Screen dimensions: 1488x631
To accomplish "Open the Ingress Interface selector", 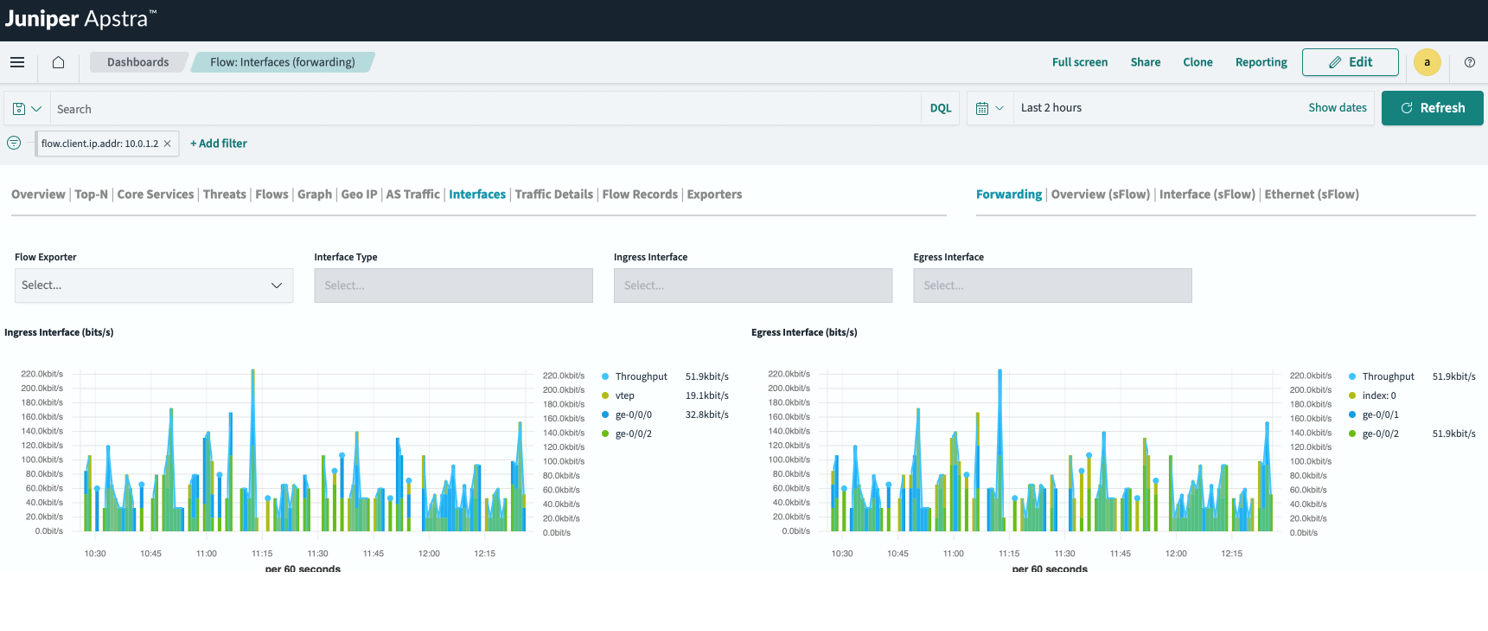I will (752, 285).
